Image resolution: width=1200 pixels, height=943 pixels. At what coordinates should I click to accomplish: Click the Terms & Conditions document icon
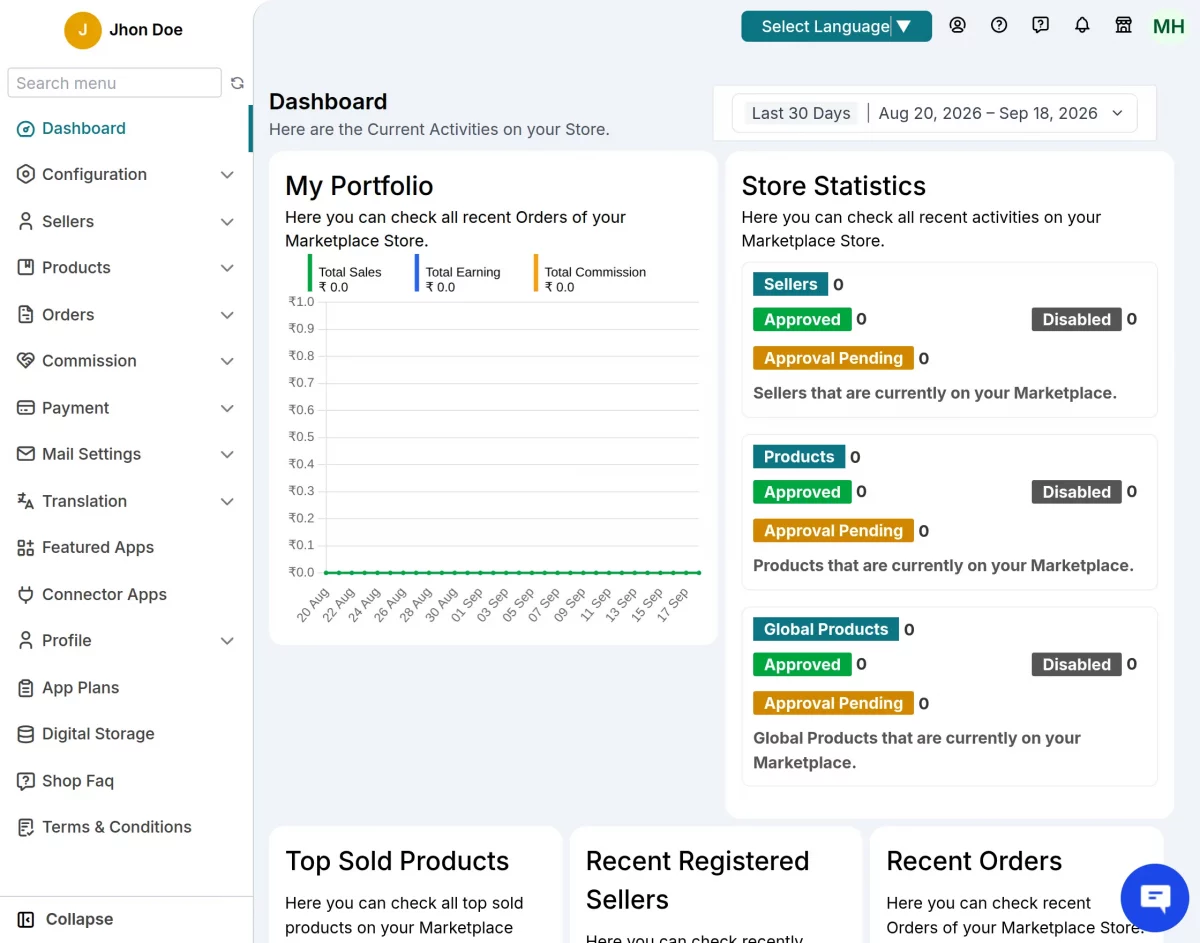[x=26, y=827]
